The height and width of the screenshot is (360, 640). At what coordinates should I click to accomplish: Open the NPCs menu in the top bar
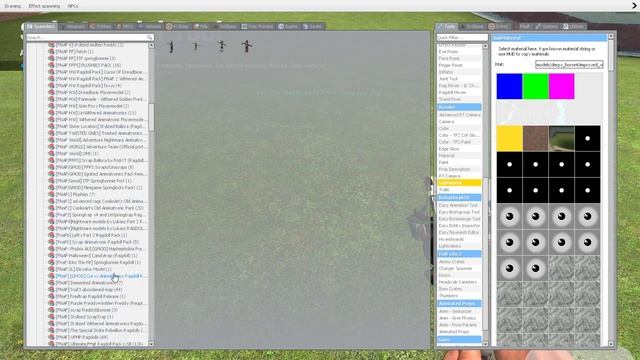point(73,6)
